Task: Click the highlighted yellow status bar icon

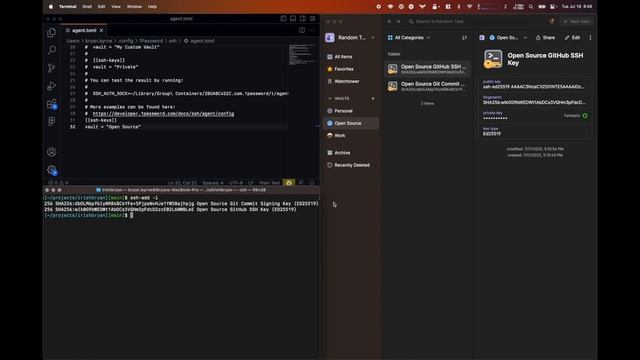Action: pos(289,183)
